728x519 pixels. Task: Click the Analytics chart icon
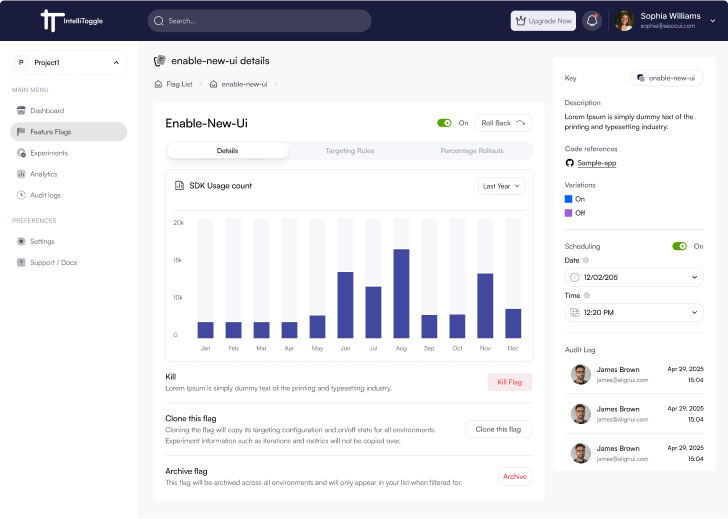21,174
